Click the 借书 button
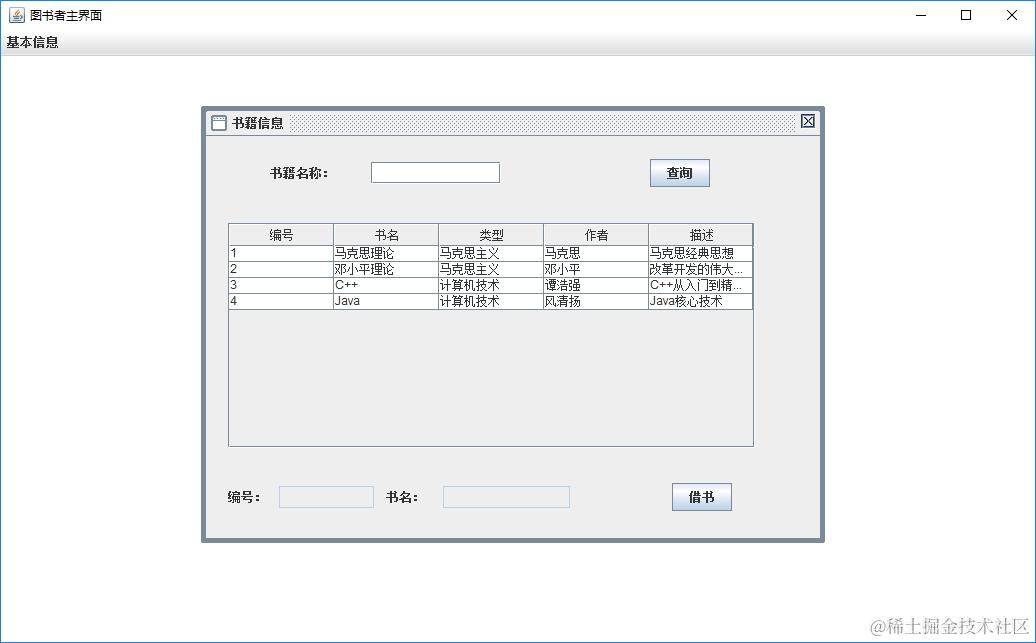1036x643 pixels. pos(701,496)
